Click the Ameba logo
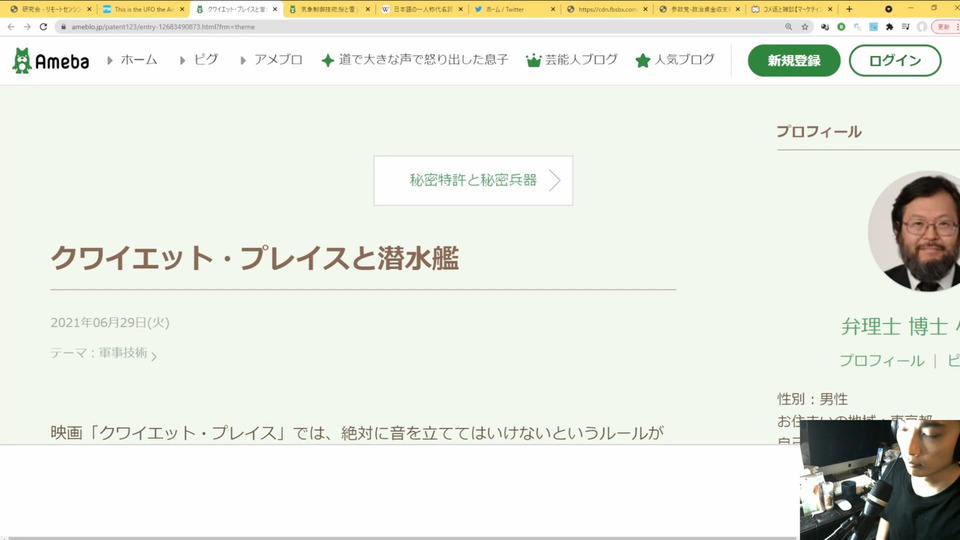Screen dimensions: 960x540 pos(51,61)
